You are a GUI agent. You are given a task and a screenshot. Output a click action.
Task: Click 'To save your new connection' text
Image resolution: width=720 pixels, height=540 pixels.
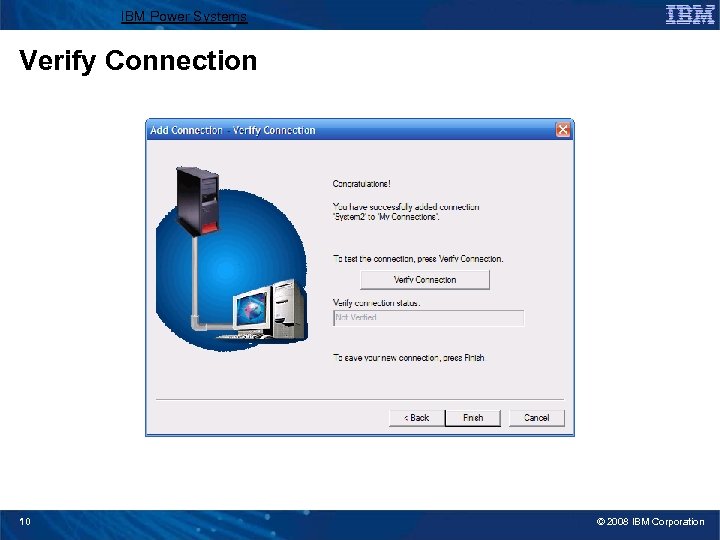point(409,358)
